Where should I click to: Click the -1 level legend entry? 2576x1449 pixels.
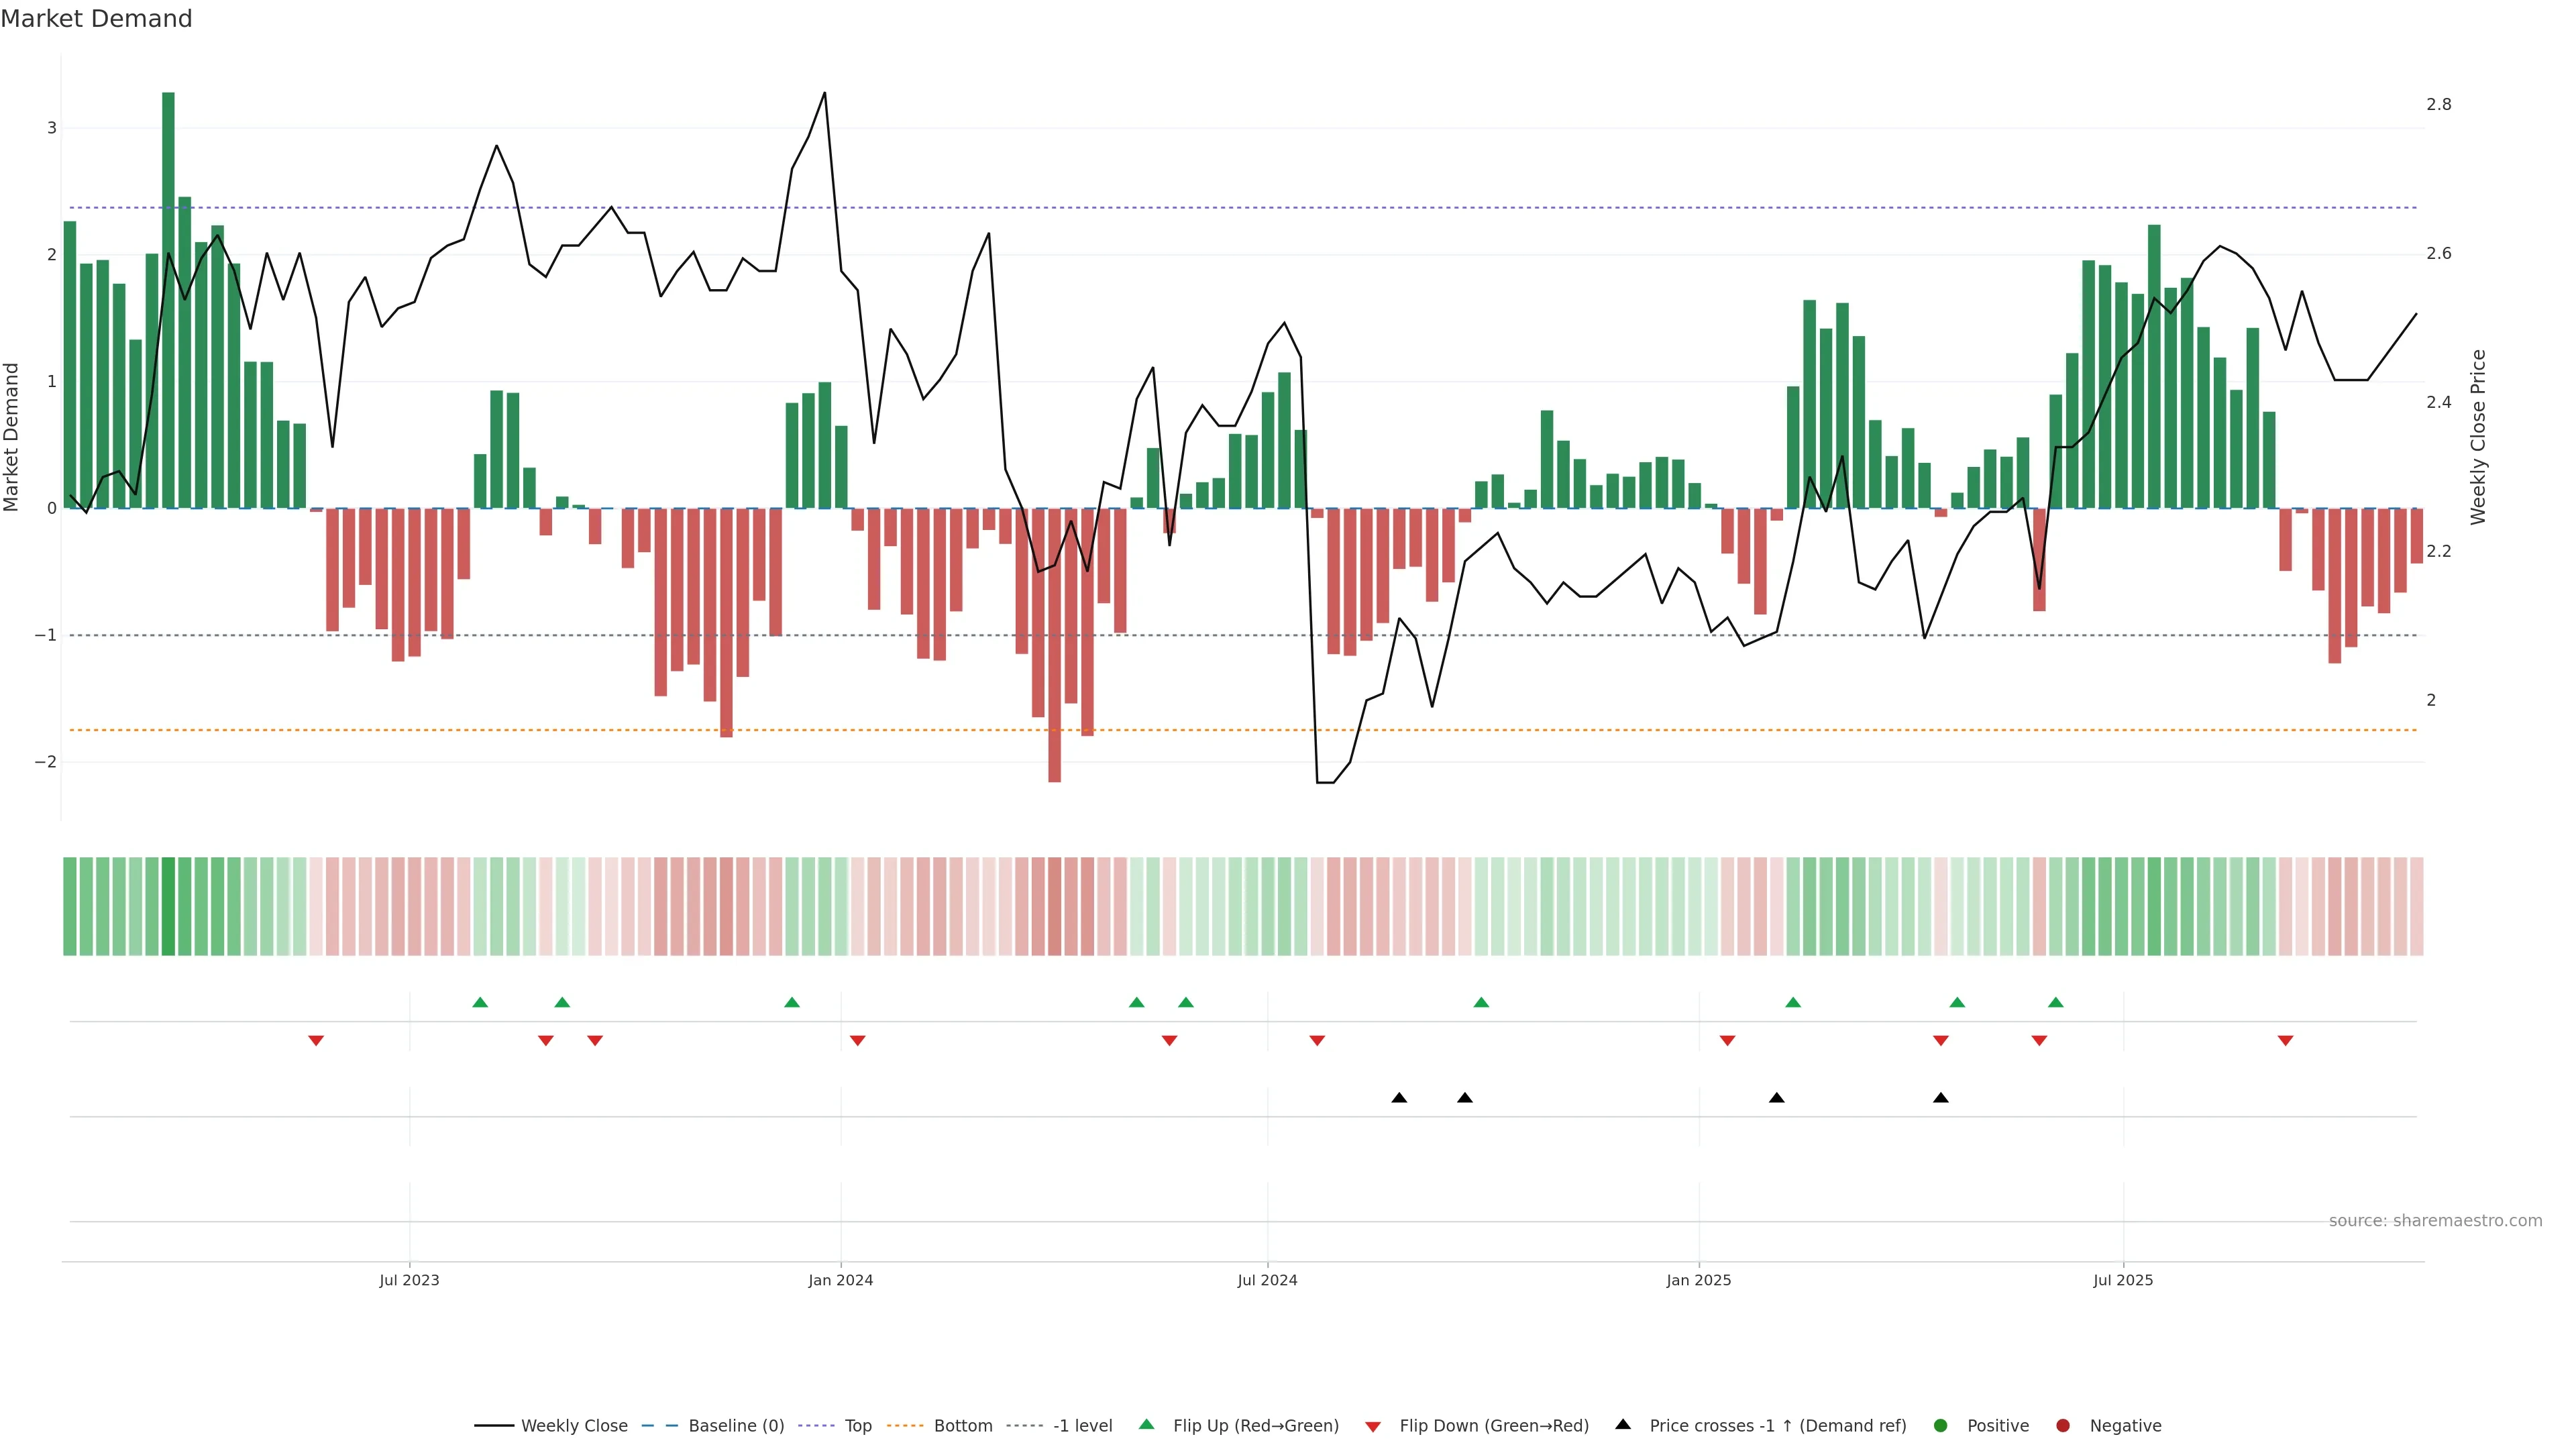coord(1082,1425)
